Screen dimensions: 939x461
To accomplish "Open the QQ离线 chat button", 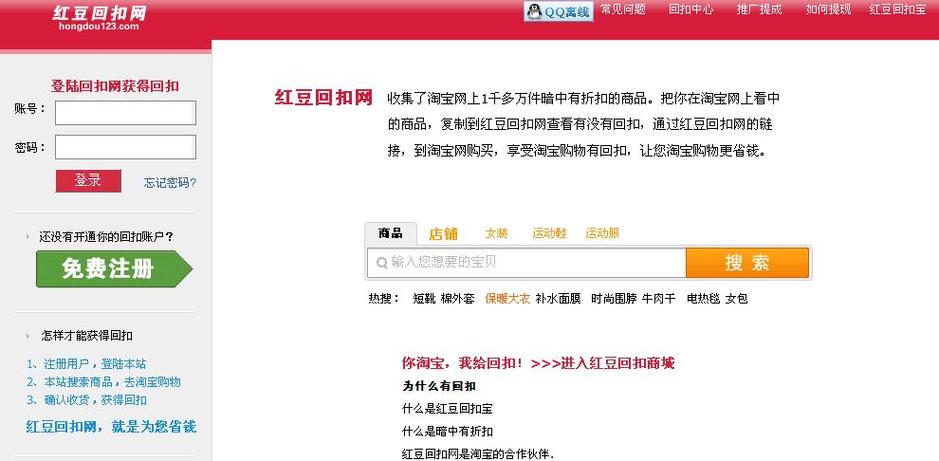I will 559,11.
